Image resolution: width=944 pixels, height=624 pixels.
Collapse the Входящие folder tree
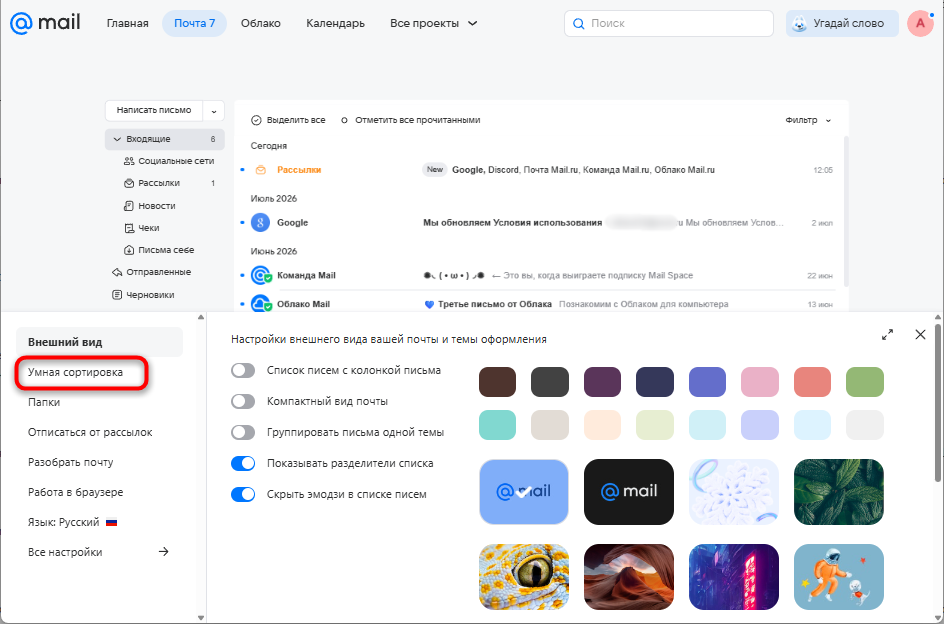click(x=117, y=139)
